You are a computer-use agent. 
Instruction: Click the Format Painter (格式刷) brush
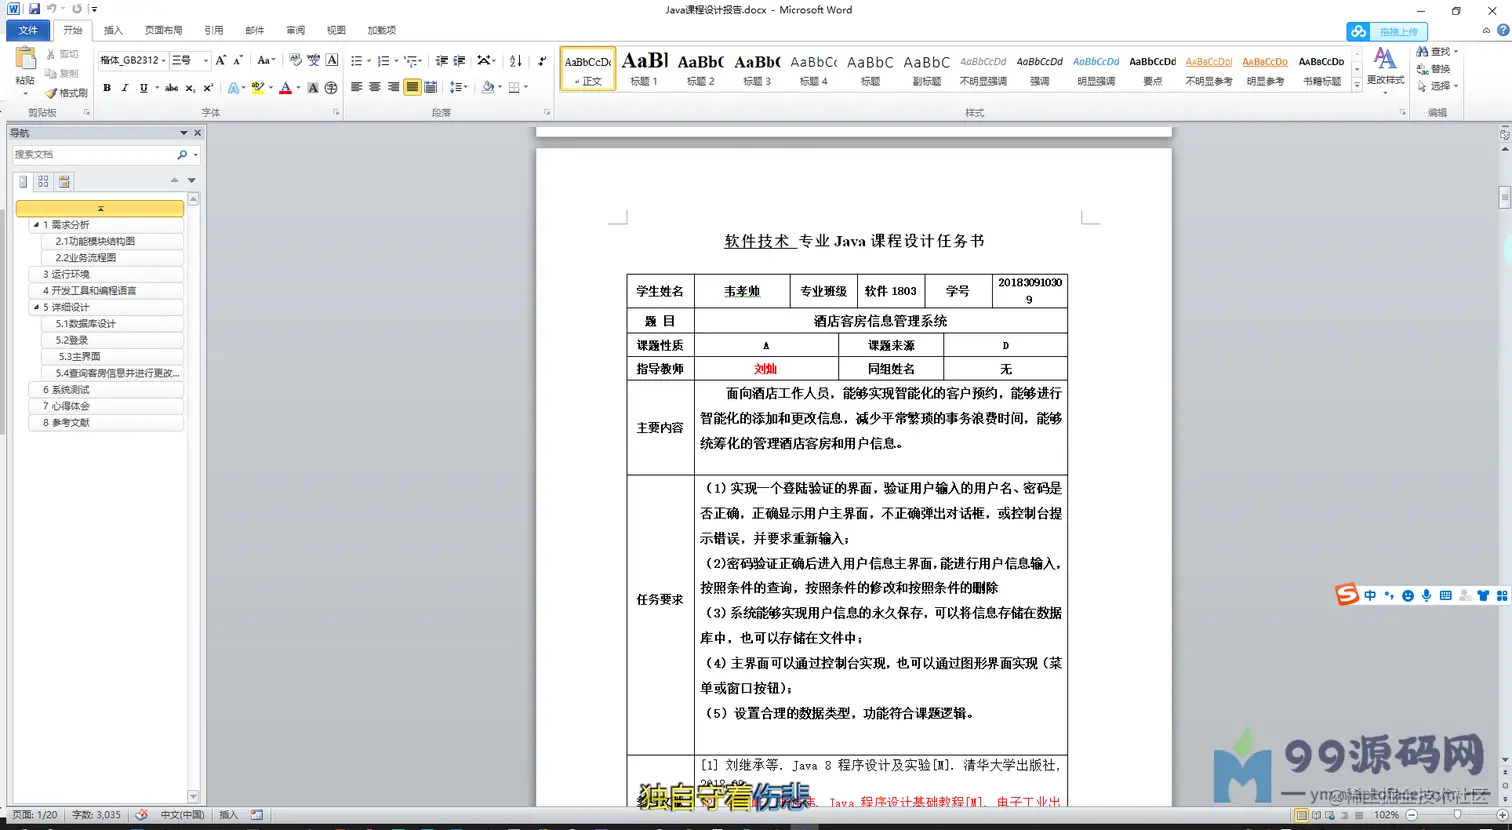pos(66,92)
